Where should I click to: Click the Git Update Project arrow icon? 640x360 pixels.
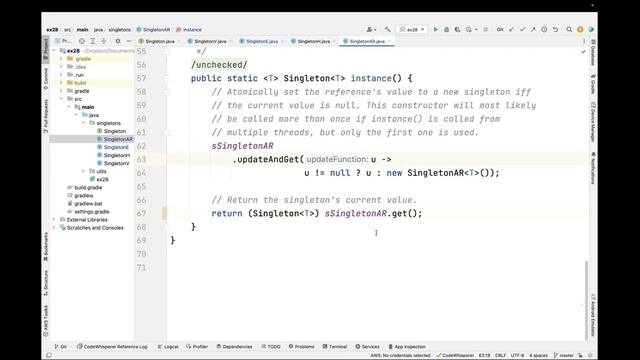point(511,29)
